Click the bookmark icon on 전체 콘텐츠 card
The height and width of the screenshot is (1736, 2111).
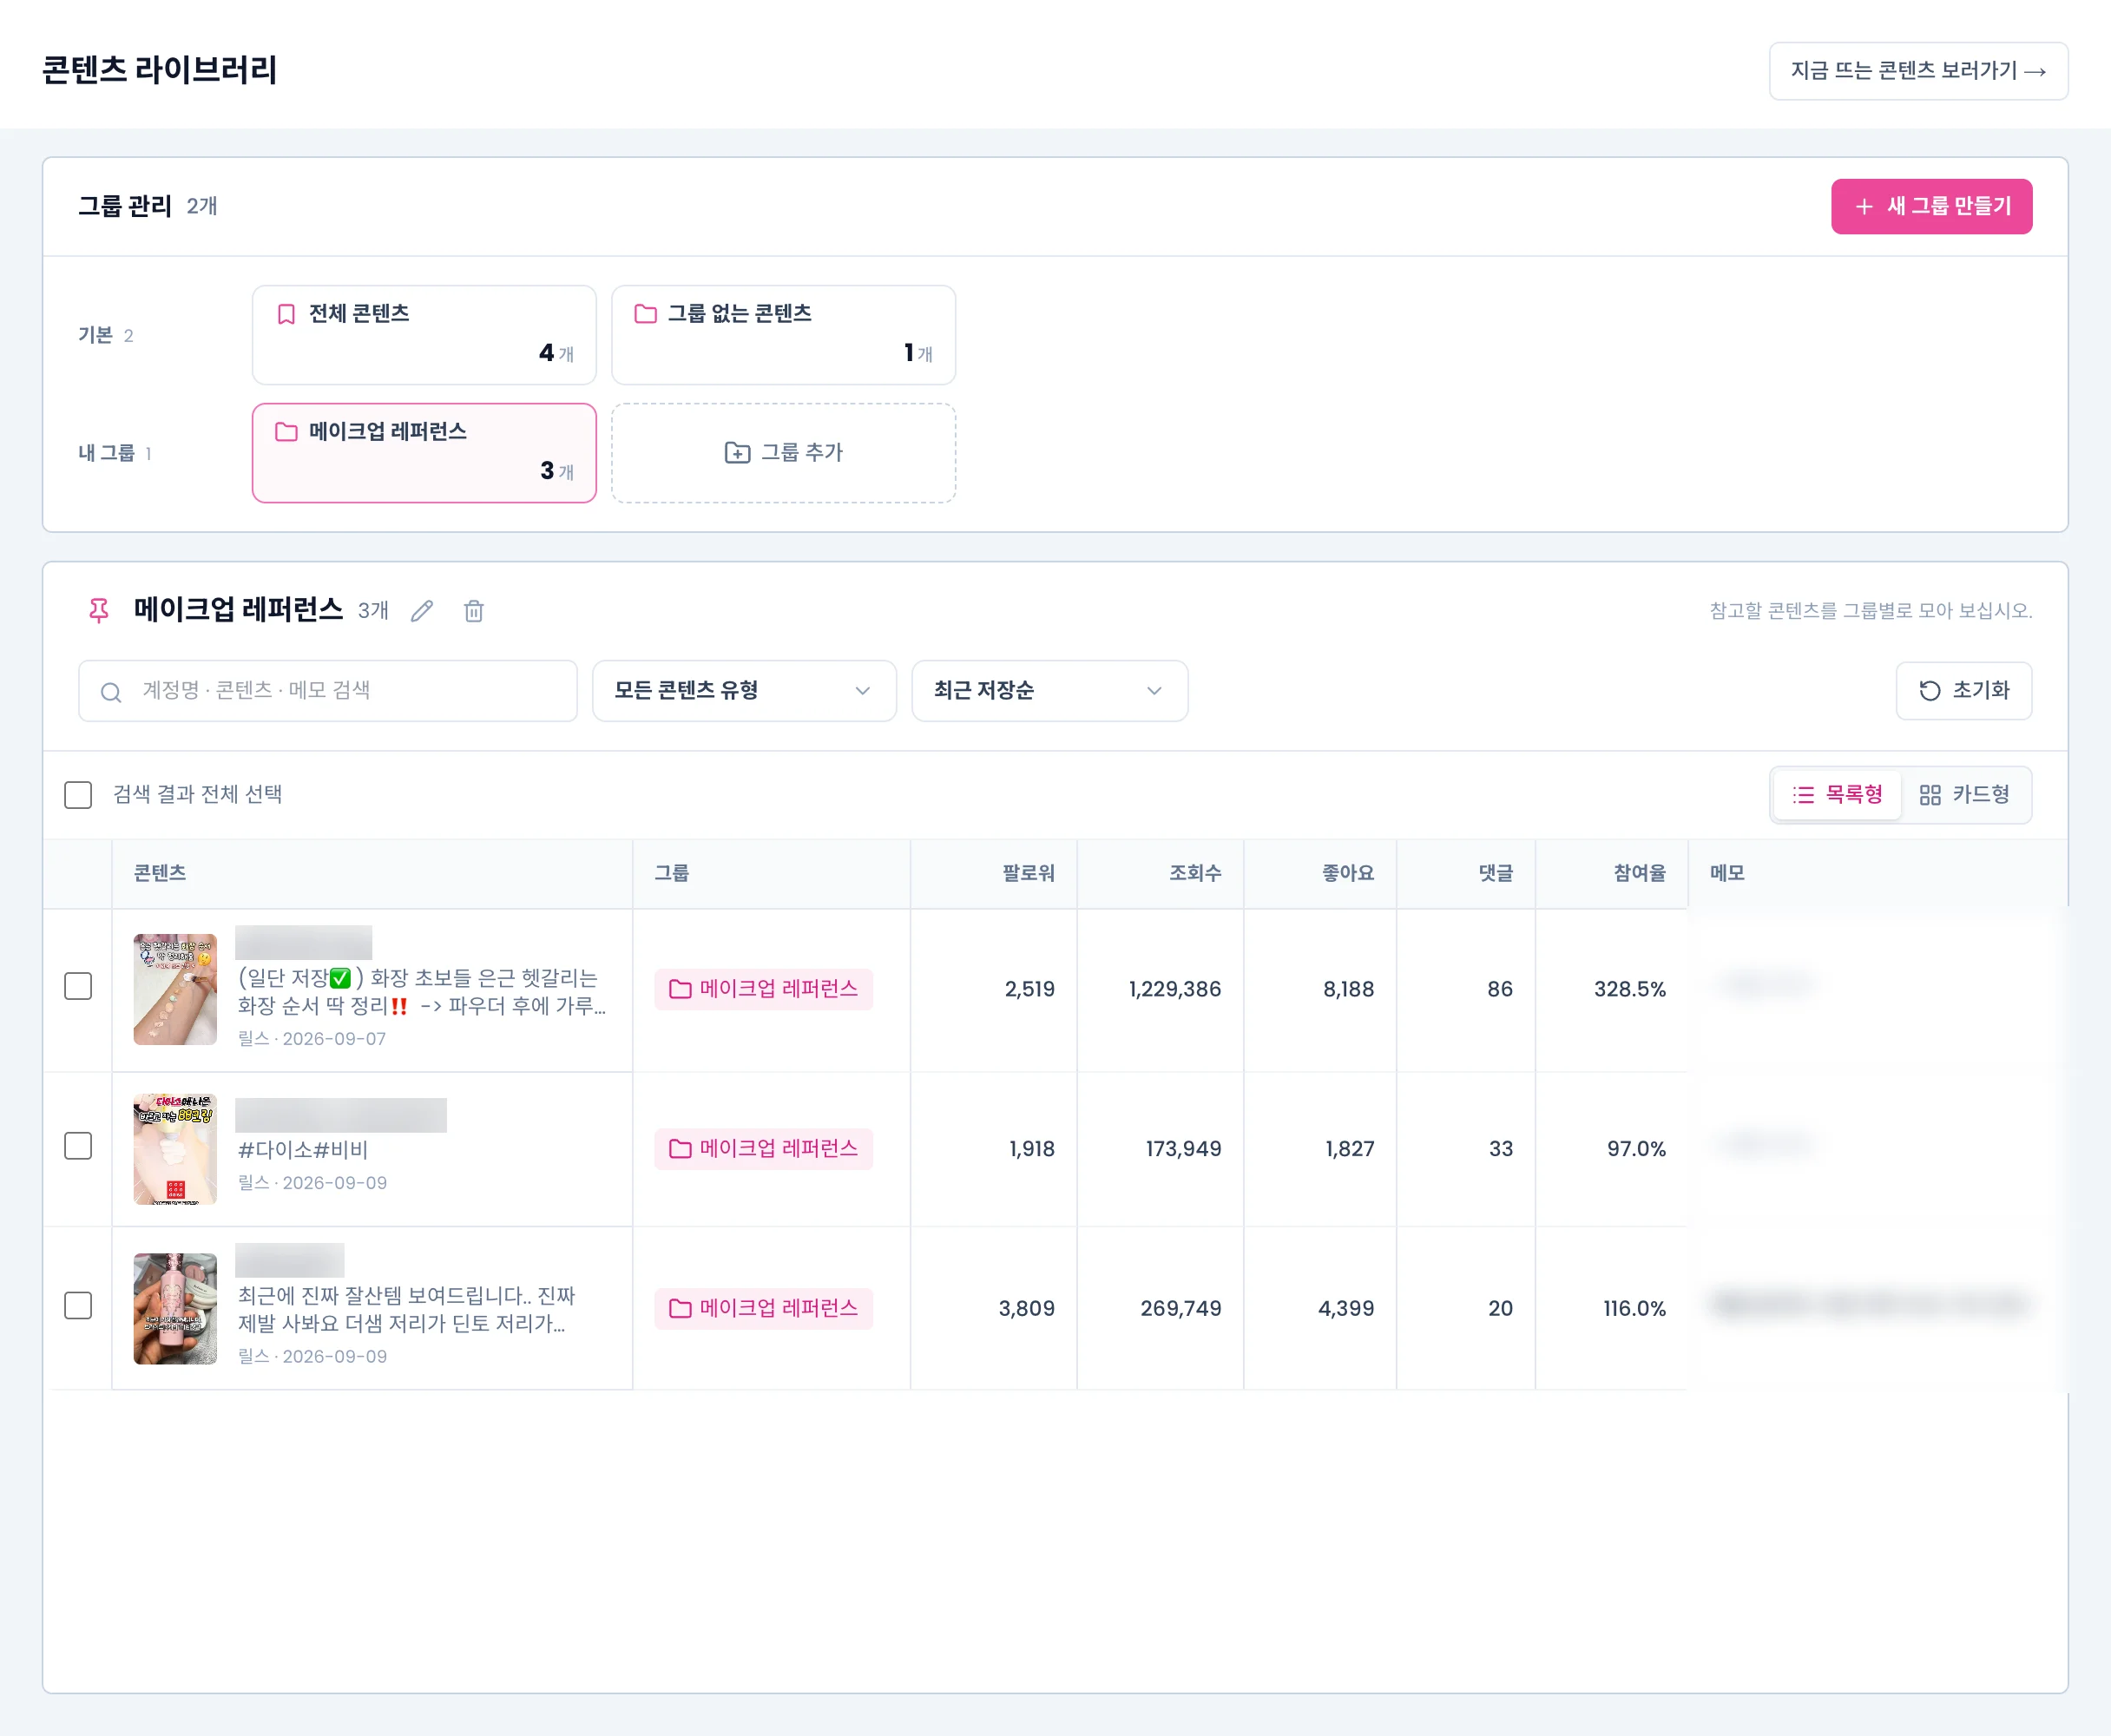[286, 314]
